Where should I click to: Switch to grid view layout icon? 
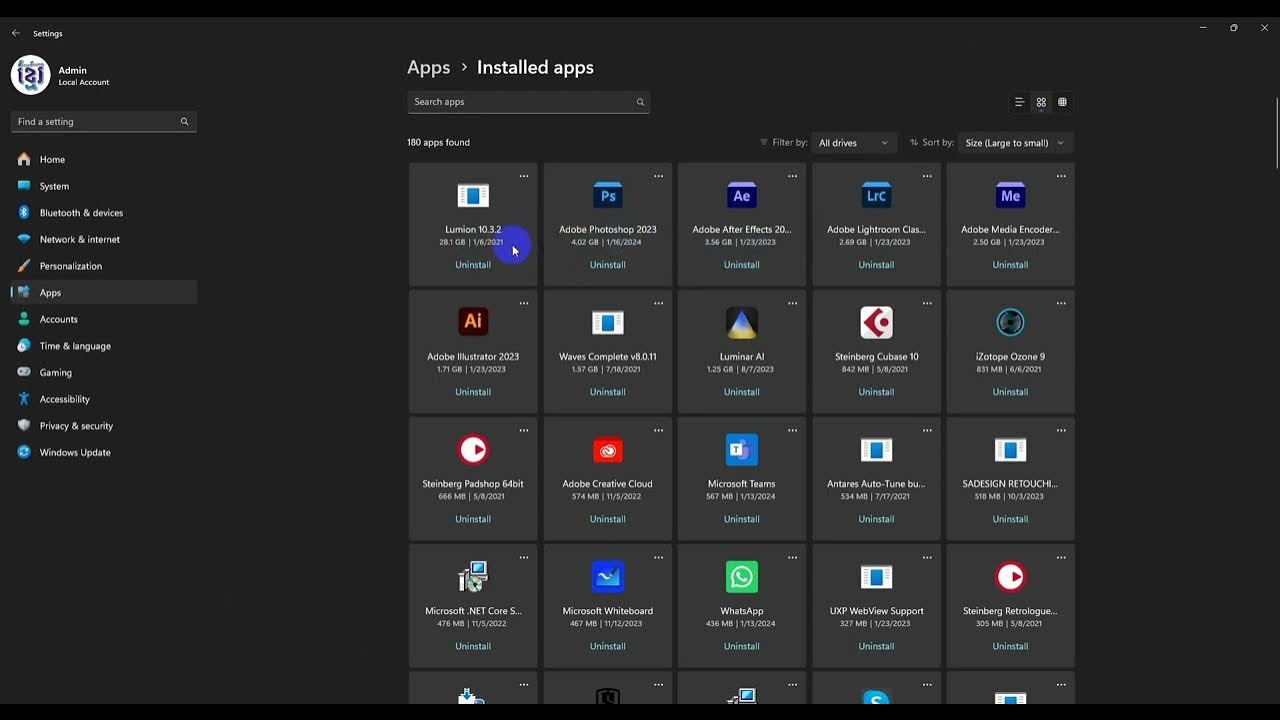1041,102
